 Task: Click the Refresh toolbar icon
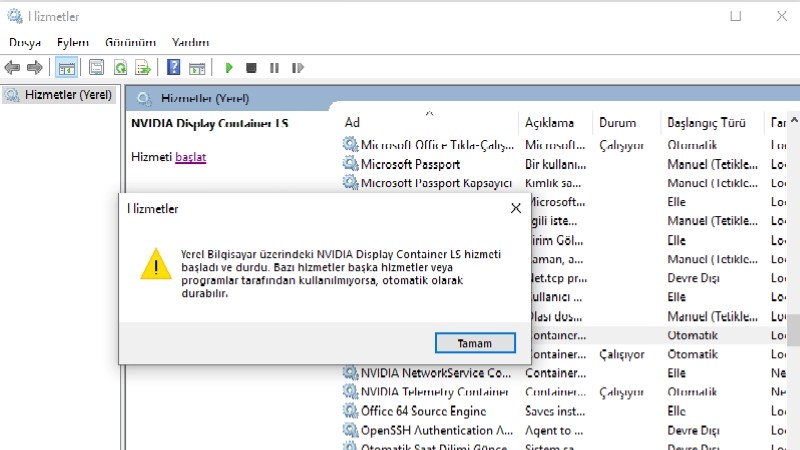pyautogui.click(x=120, y=68)
